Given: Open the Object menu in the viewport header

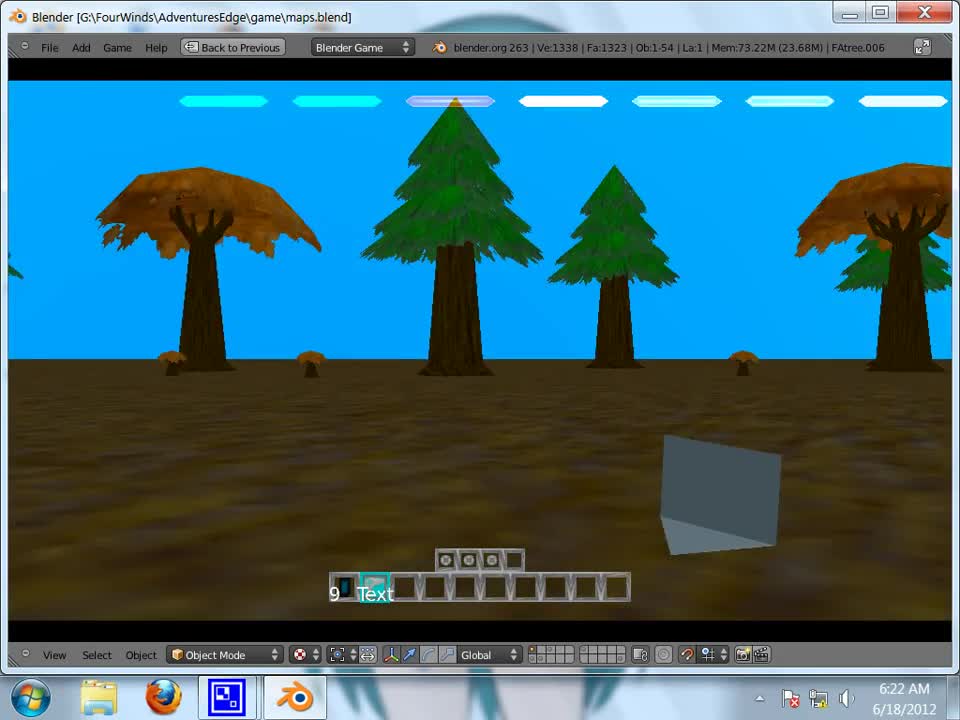Looking at the screenshot, I should [140, 654].
